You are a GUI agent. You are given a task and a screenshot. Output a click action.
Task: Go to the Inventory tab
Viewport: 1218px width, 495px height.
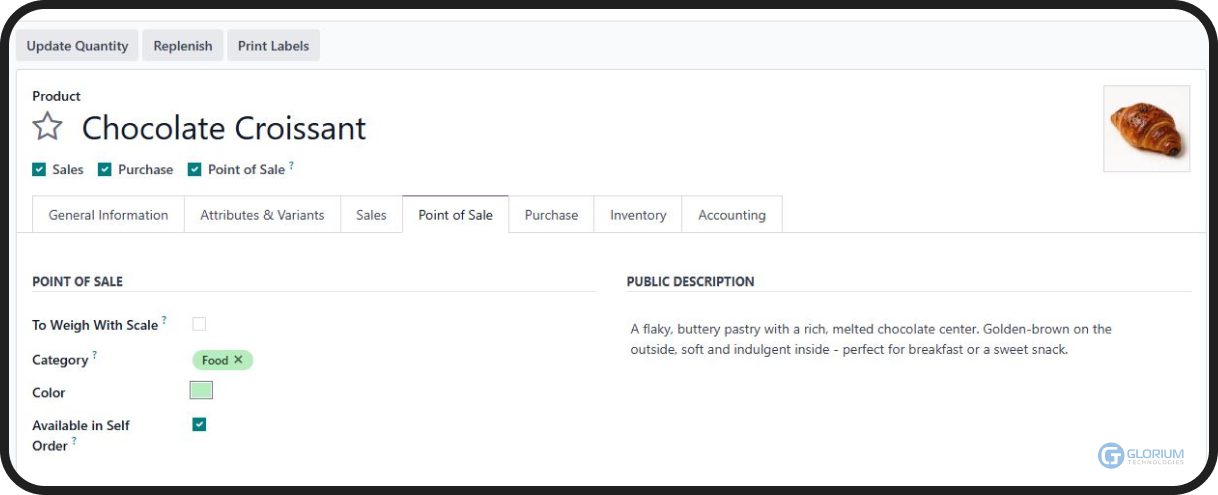(x=638, y=215)
